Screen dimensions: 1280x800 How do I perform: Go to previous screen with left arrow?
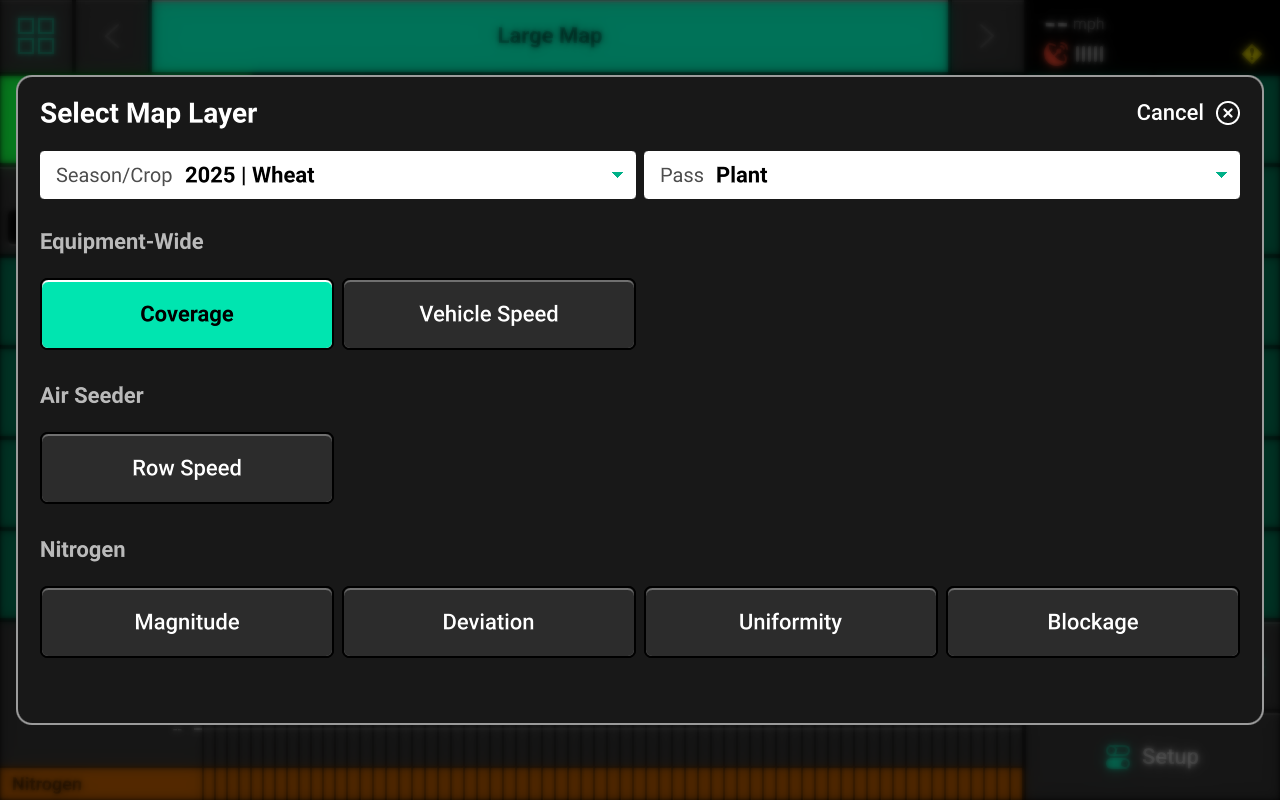coord(112,36)
